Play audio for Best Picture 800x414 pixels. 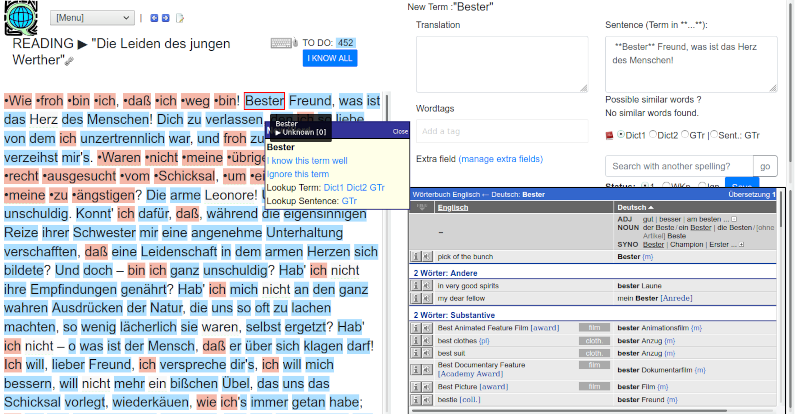tap(427, 386)
